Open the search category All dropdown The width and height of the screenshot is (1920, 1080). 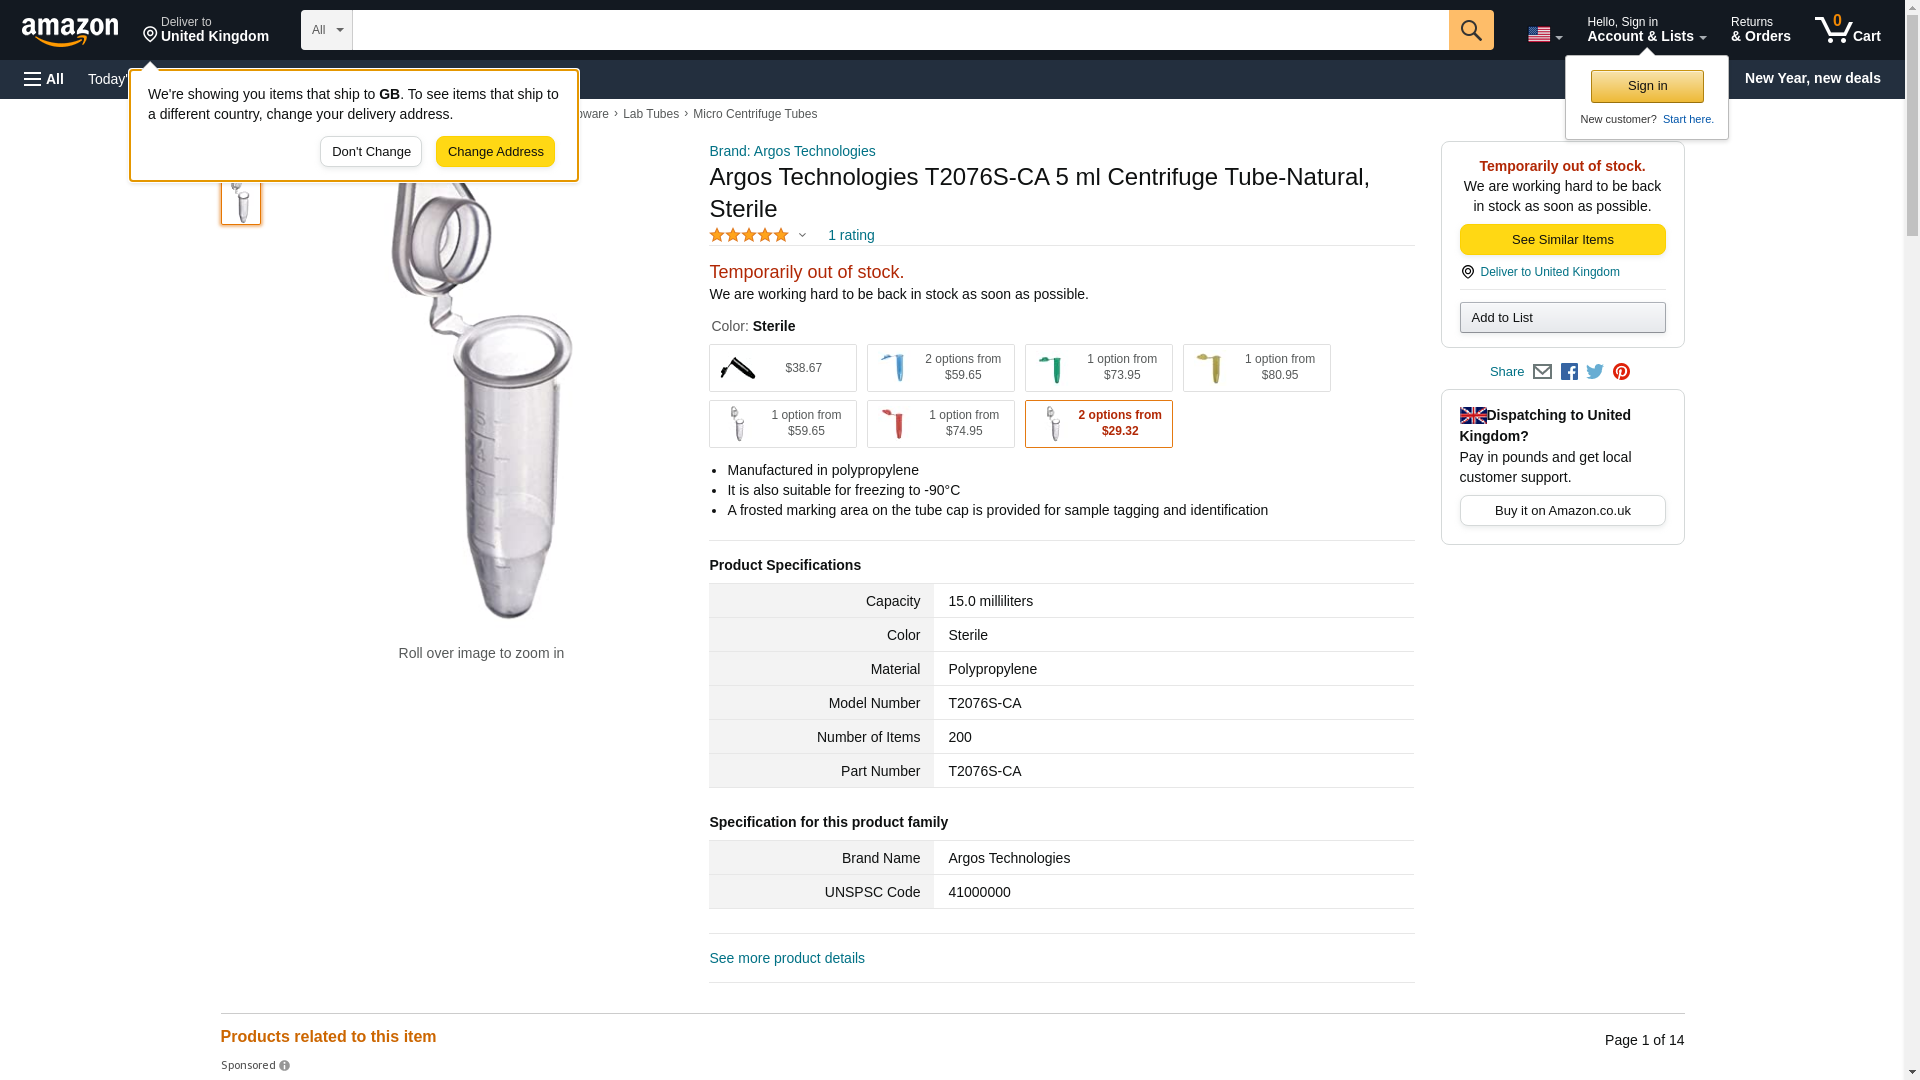coord(326,30)
